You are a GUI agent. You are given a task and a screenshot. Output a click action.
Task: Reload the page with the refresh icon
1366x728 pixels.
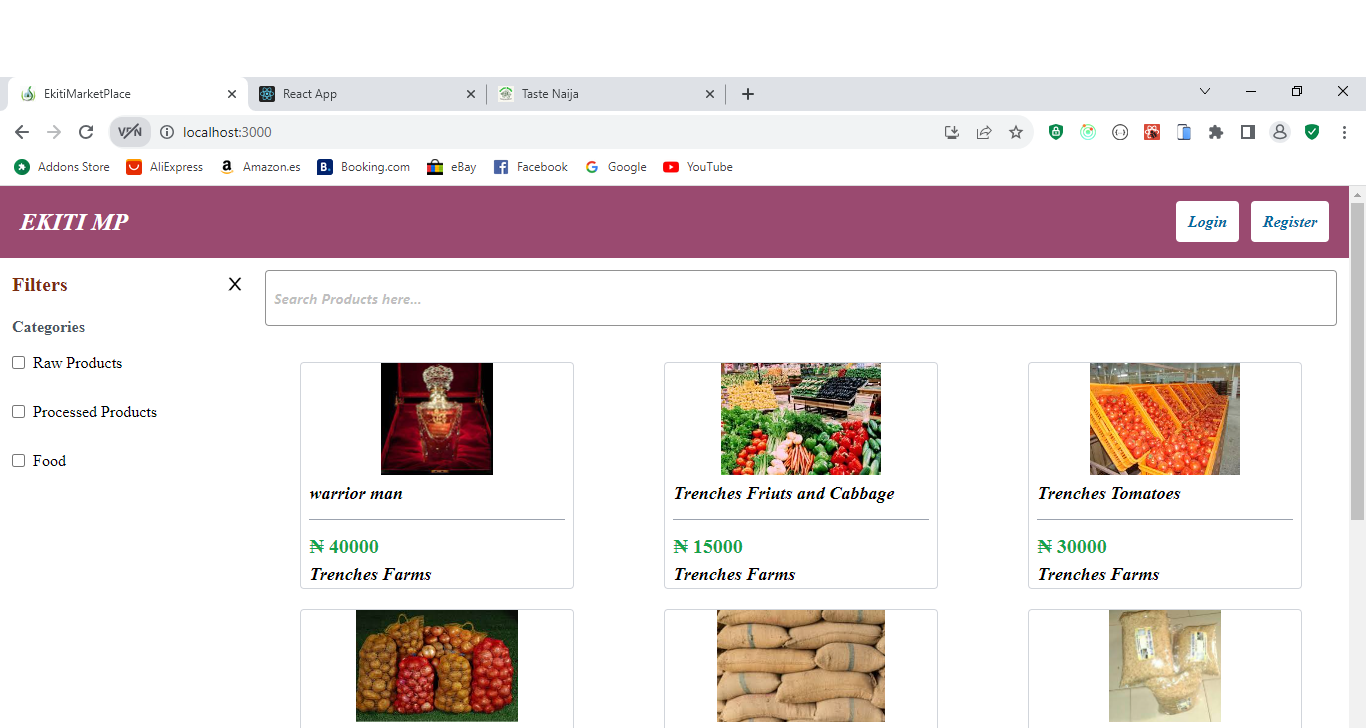coord(86,132)
